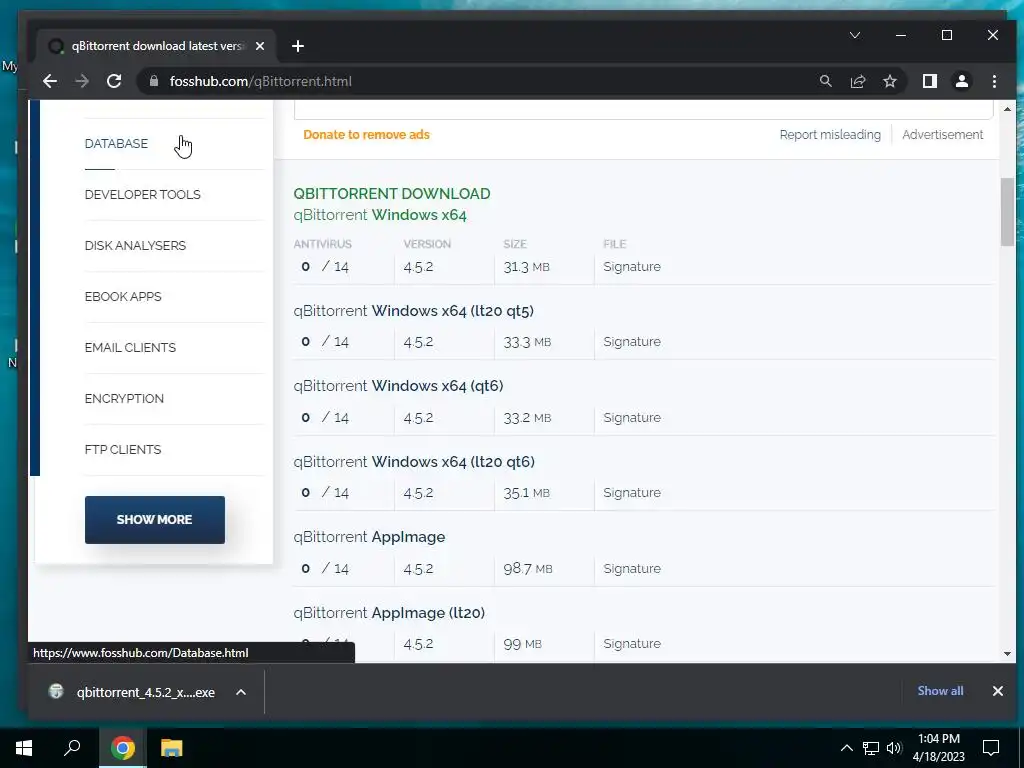Open File Explorer from the taskbar
The image size is (1024, 768).
171,748
